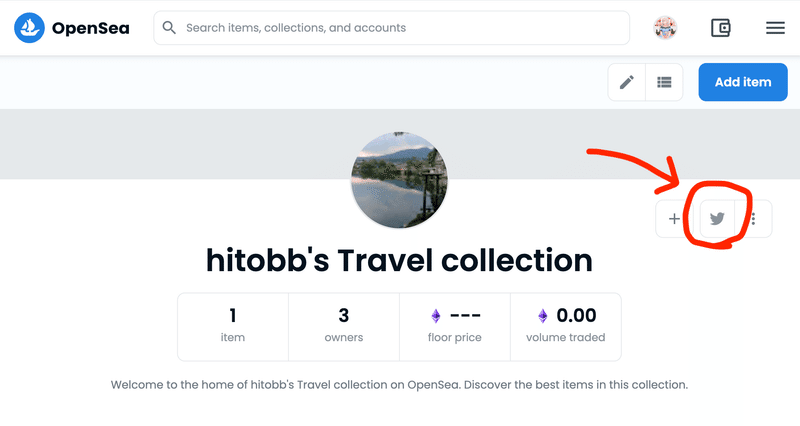The image size is (800, 426).
Task: Select the 1 item stat box
Action: click(233, 327)
